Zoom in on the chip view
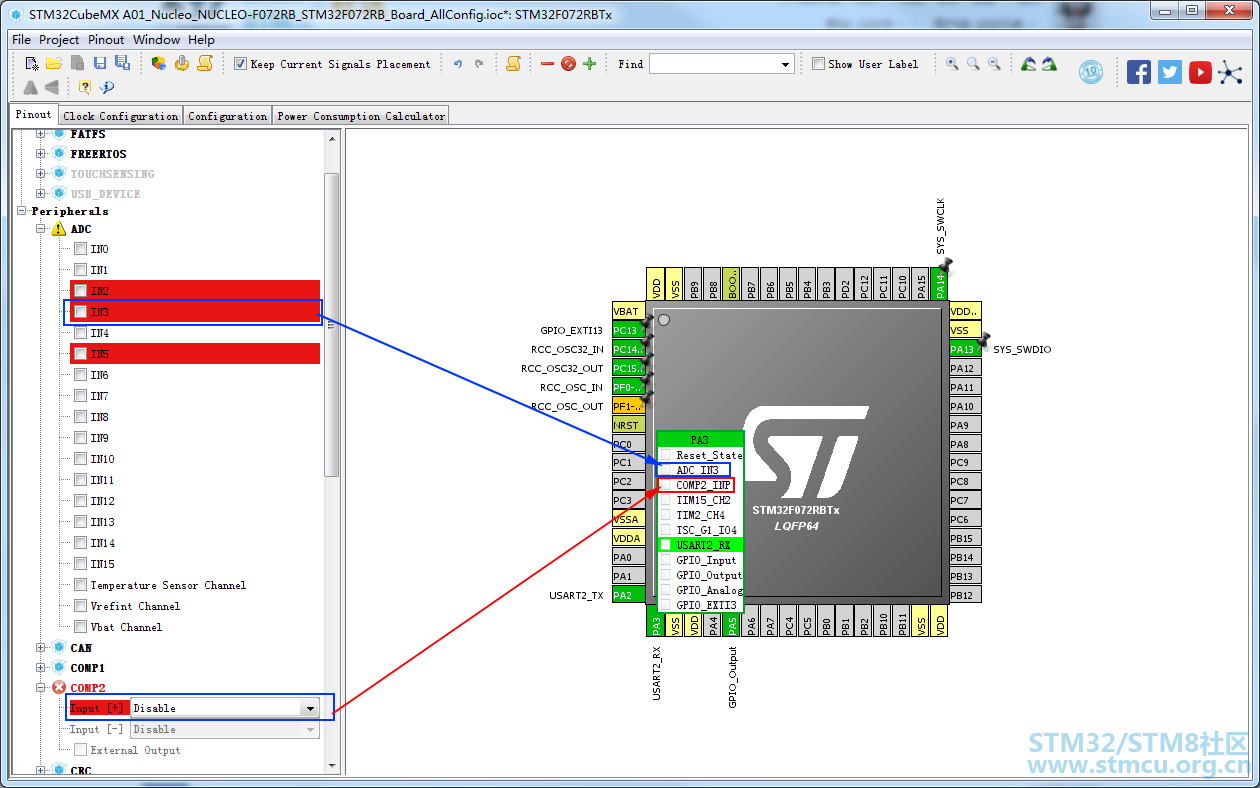 (952, 63)
